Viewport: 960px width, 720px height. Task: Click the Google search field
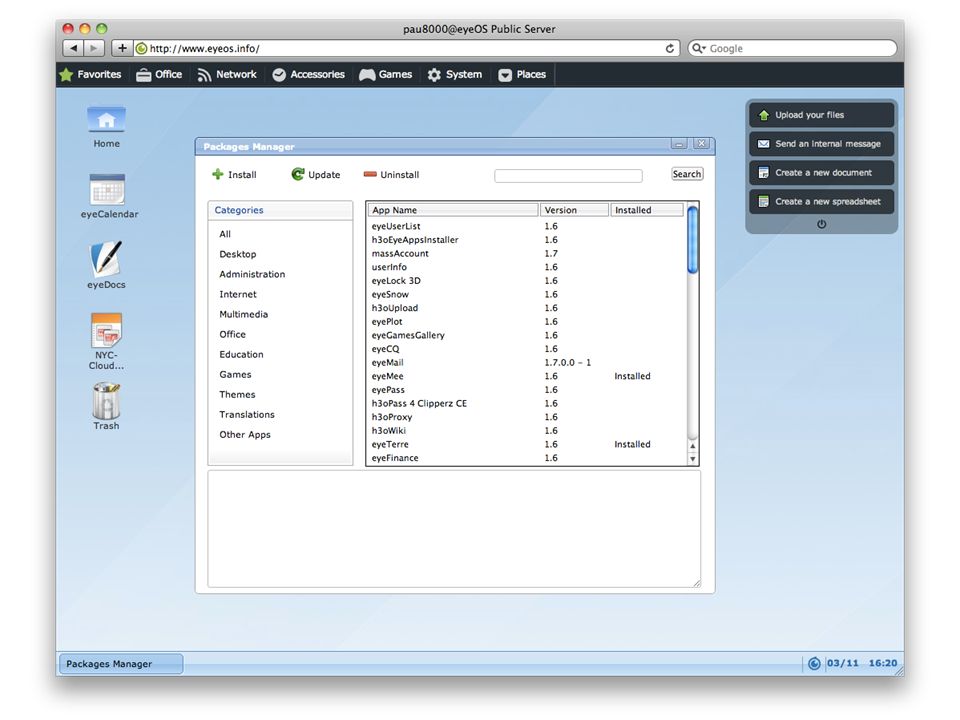tap(793, 48)
